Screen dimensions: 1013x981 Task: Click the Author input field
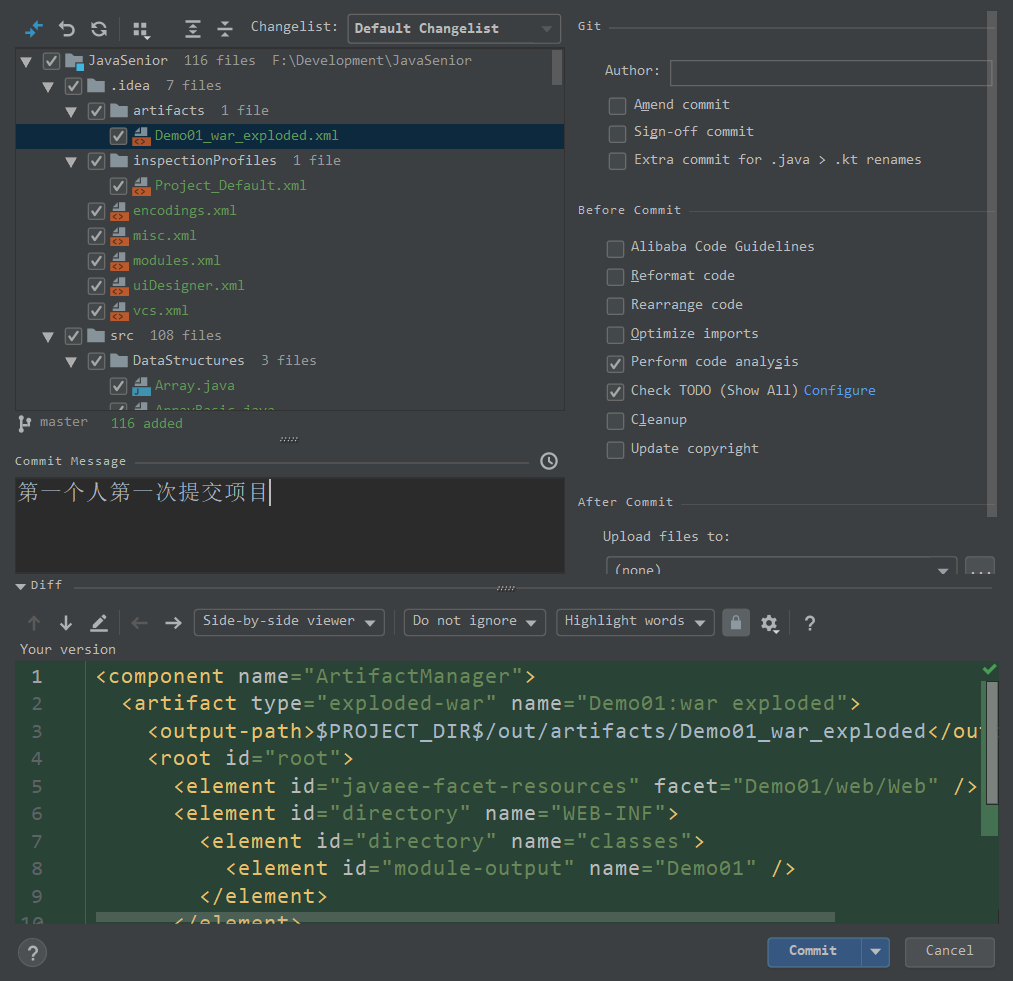tap(830, 72)
